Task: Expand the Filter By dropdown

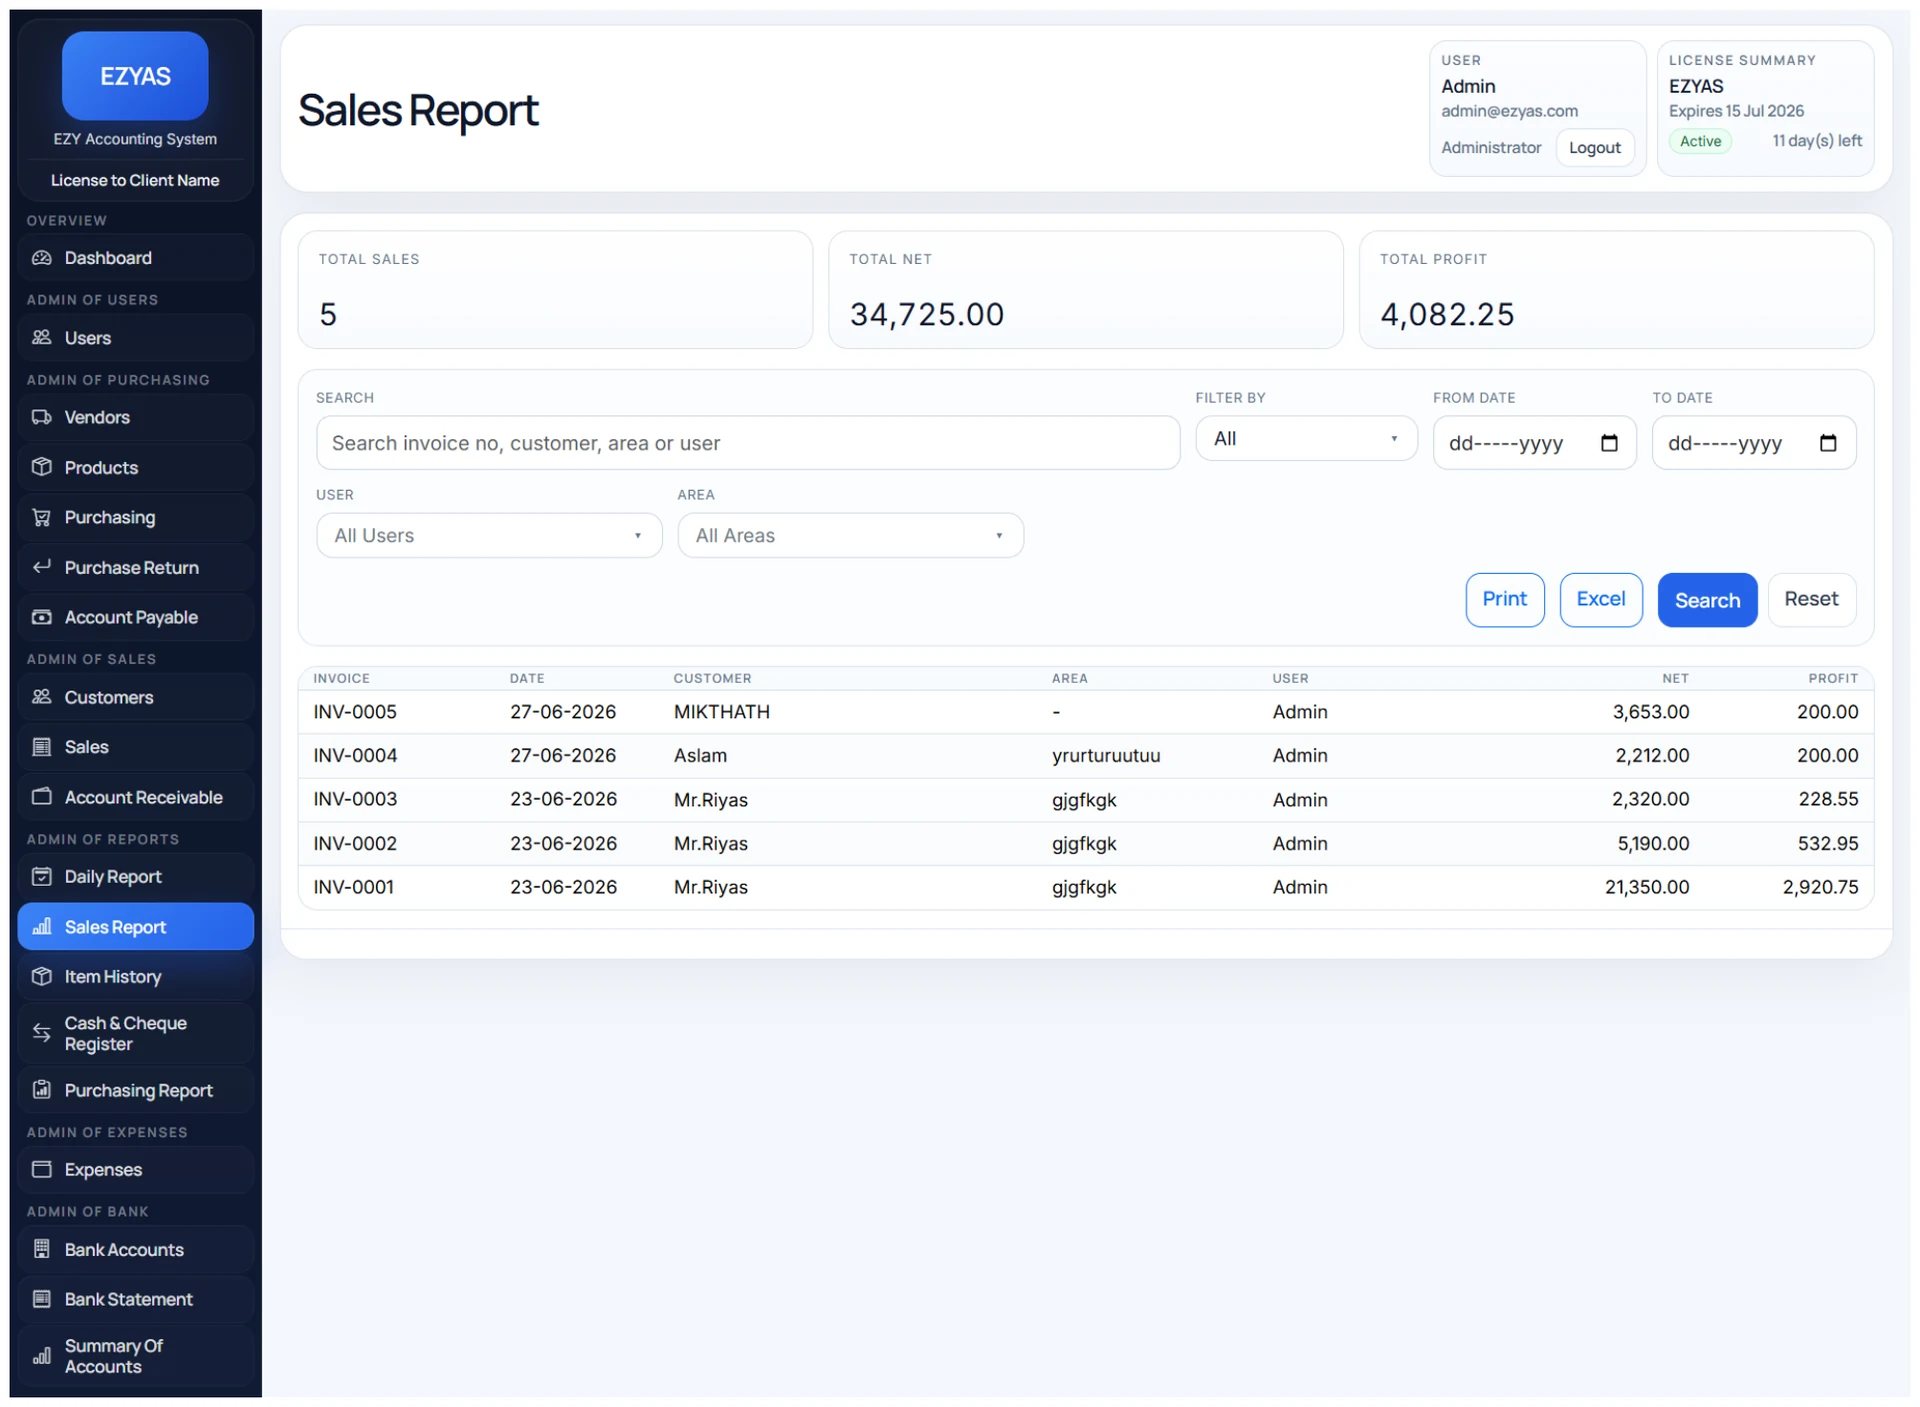Action: (1305, 438)
